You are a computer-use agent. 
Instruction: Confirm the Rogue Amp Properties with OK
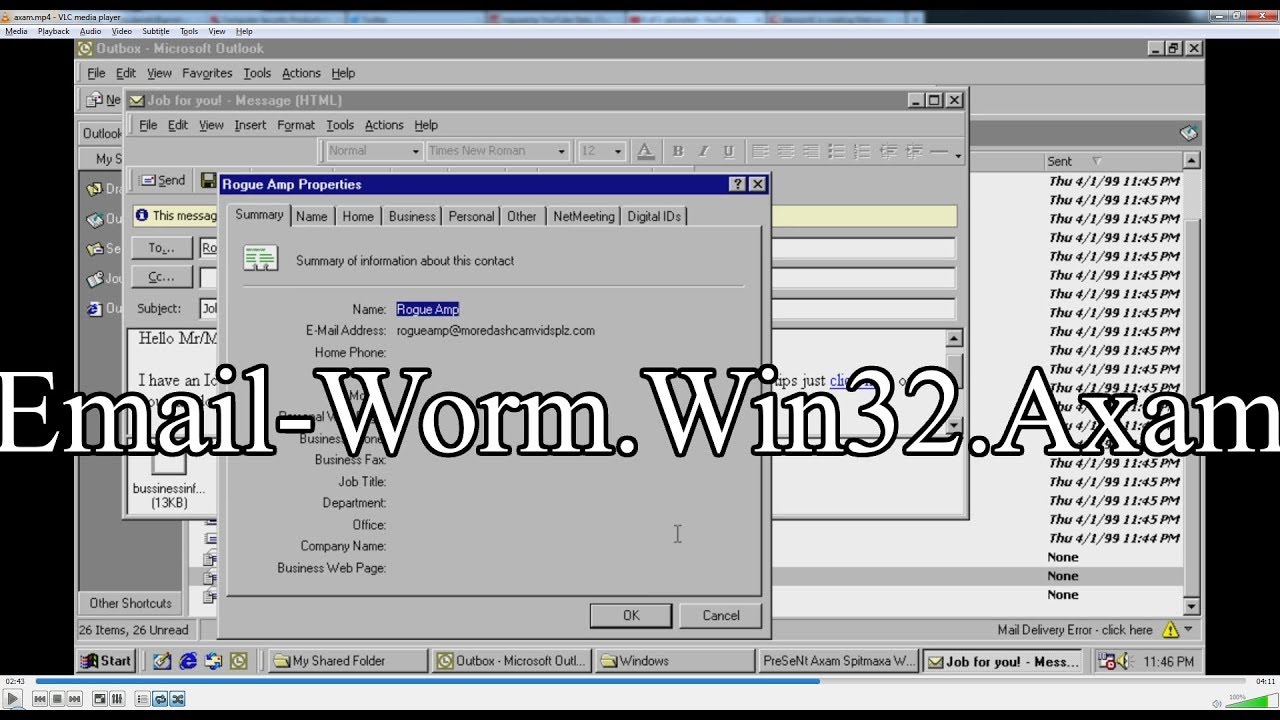[x=631, y=615]
